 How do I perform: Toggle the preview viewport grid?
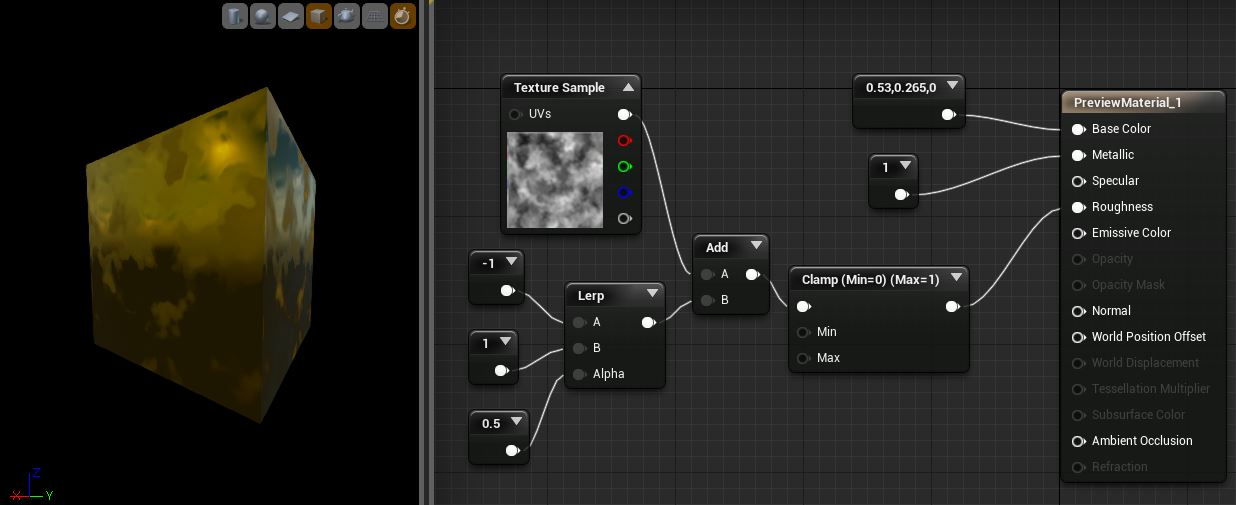click(375, 16)
